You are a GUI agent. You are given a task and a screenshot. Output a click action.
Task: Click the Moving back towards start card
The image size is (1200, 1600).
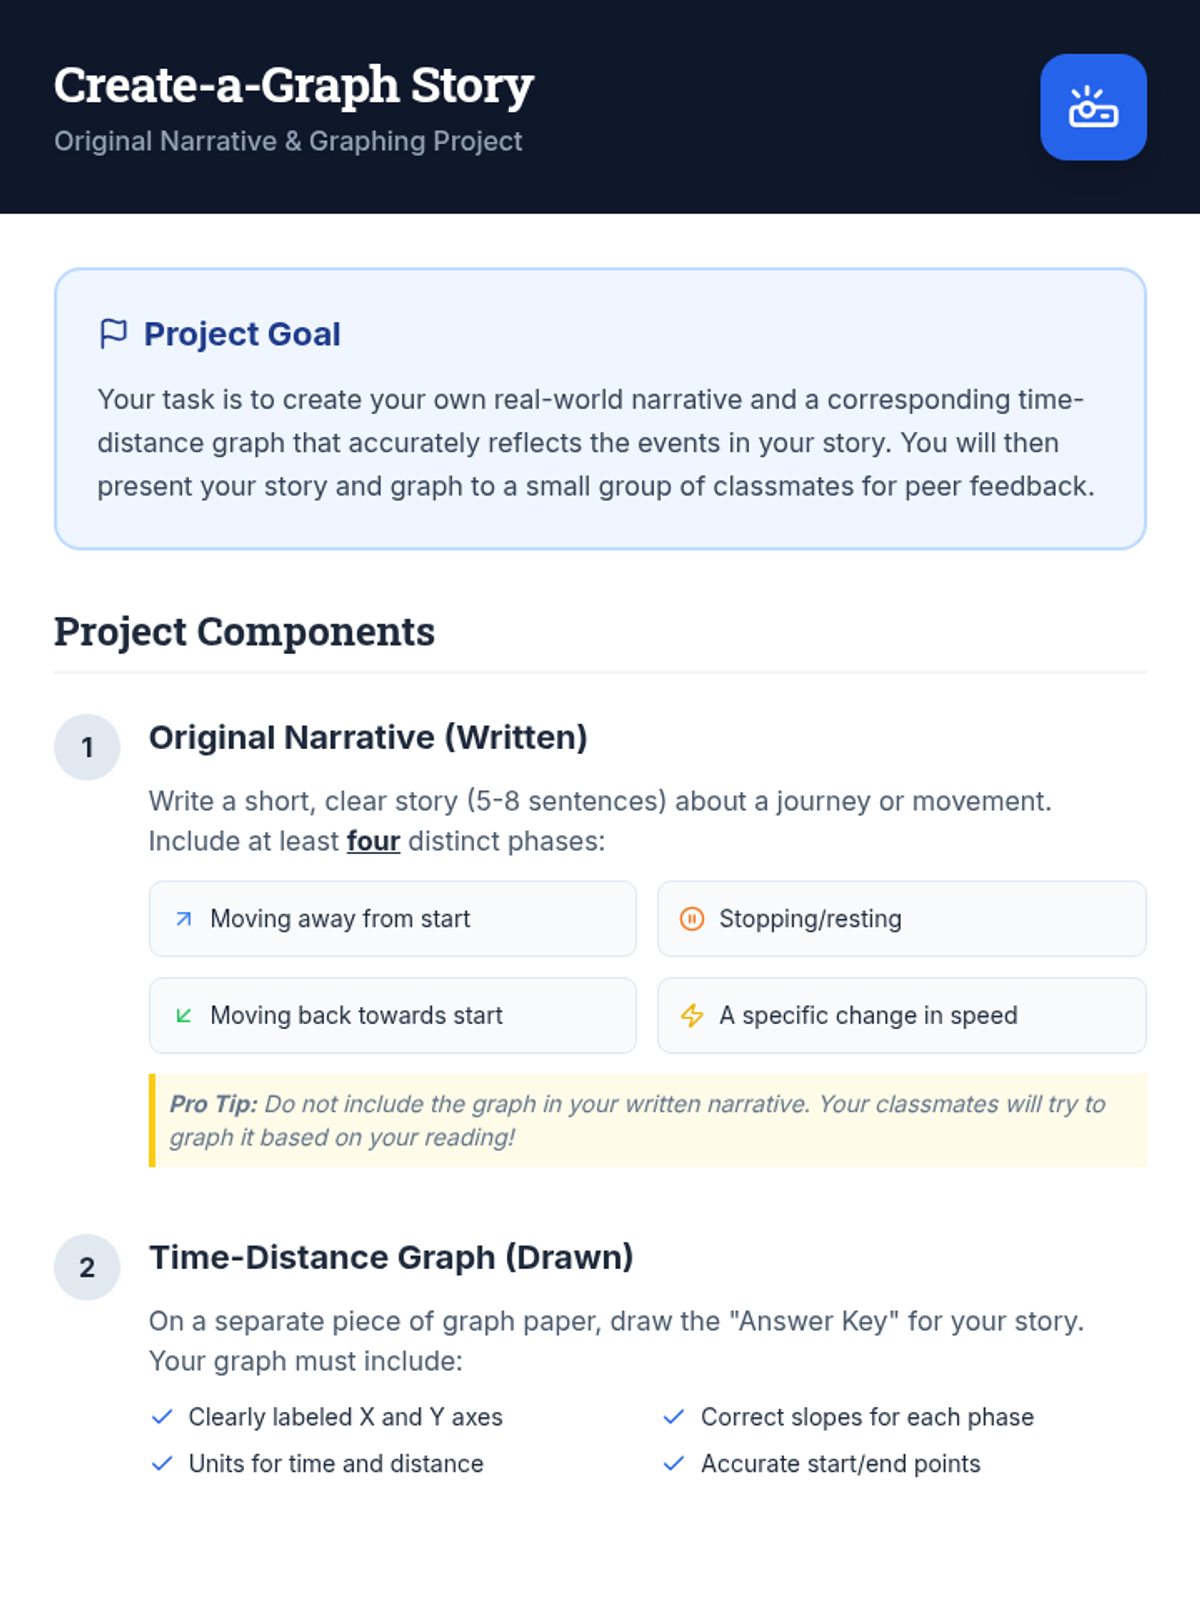point(392,1016)
